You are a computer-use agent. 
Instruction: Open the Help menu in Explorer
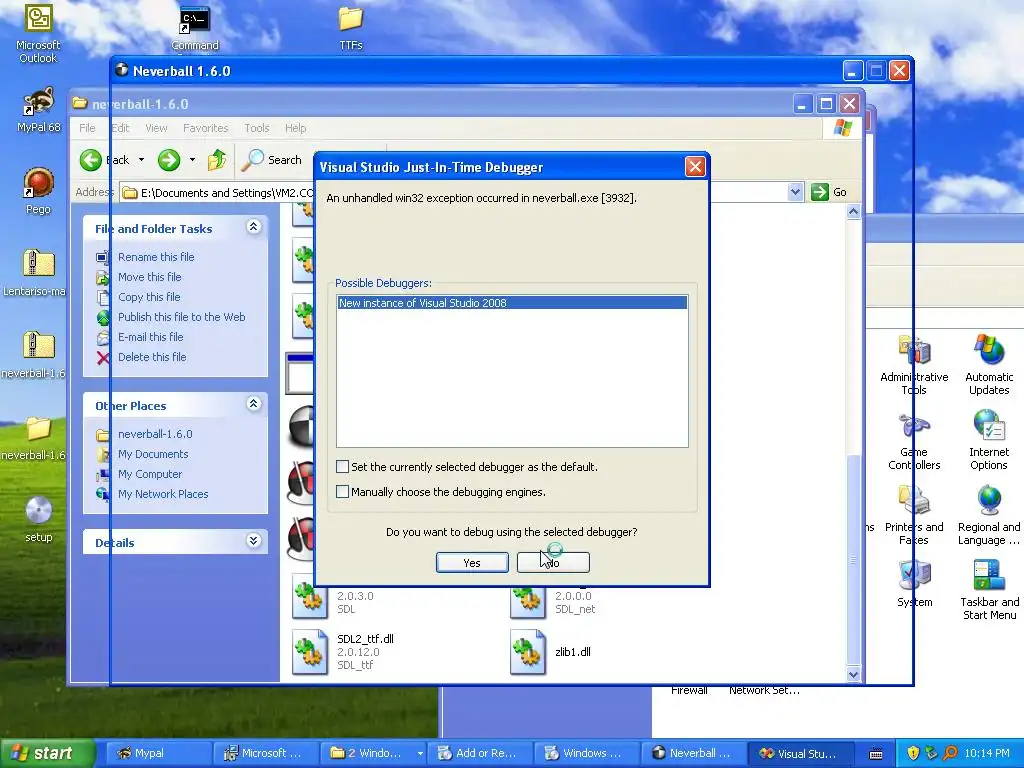pyautogui.click(x=295, y=128)
